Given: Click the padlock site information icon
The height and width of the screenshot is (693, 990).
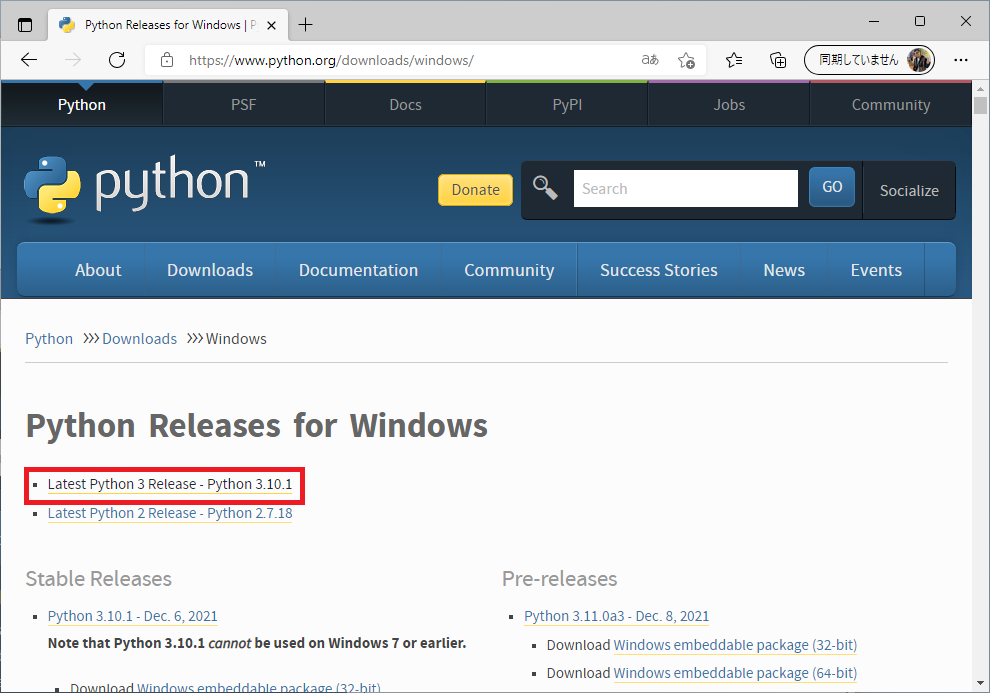Looking at the screenshot, I should [x=166, y=60].
